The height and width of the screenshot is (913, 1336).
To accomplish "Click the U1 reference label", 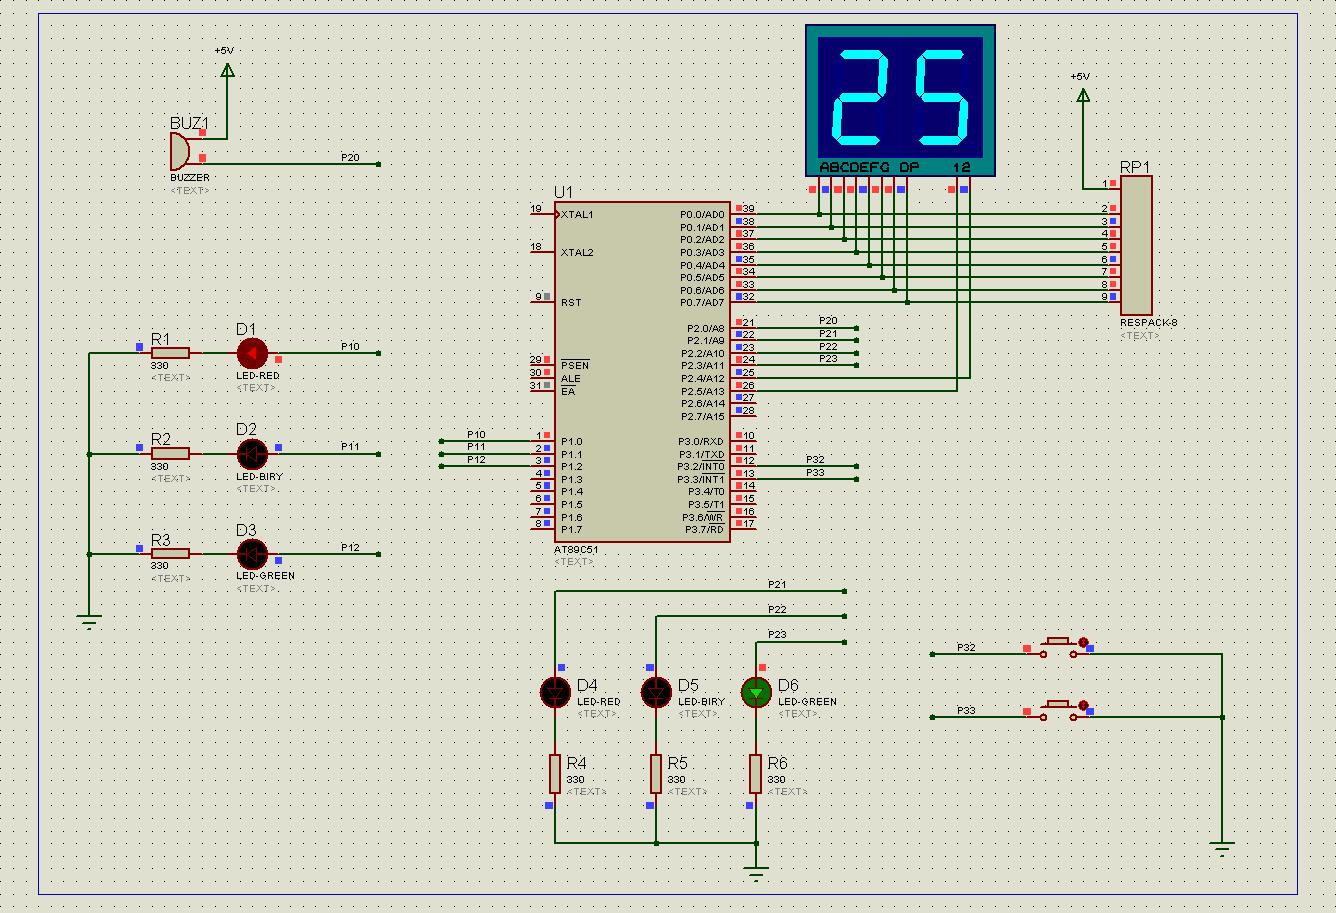I will click(x=564, y=192).
